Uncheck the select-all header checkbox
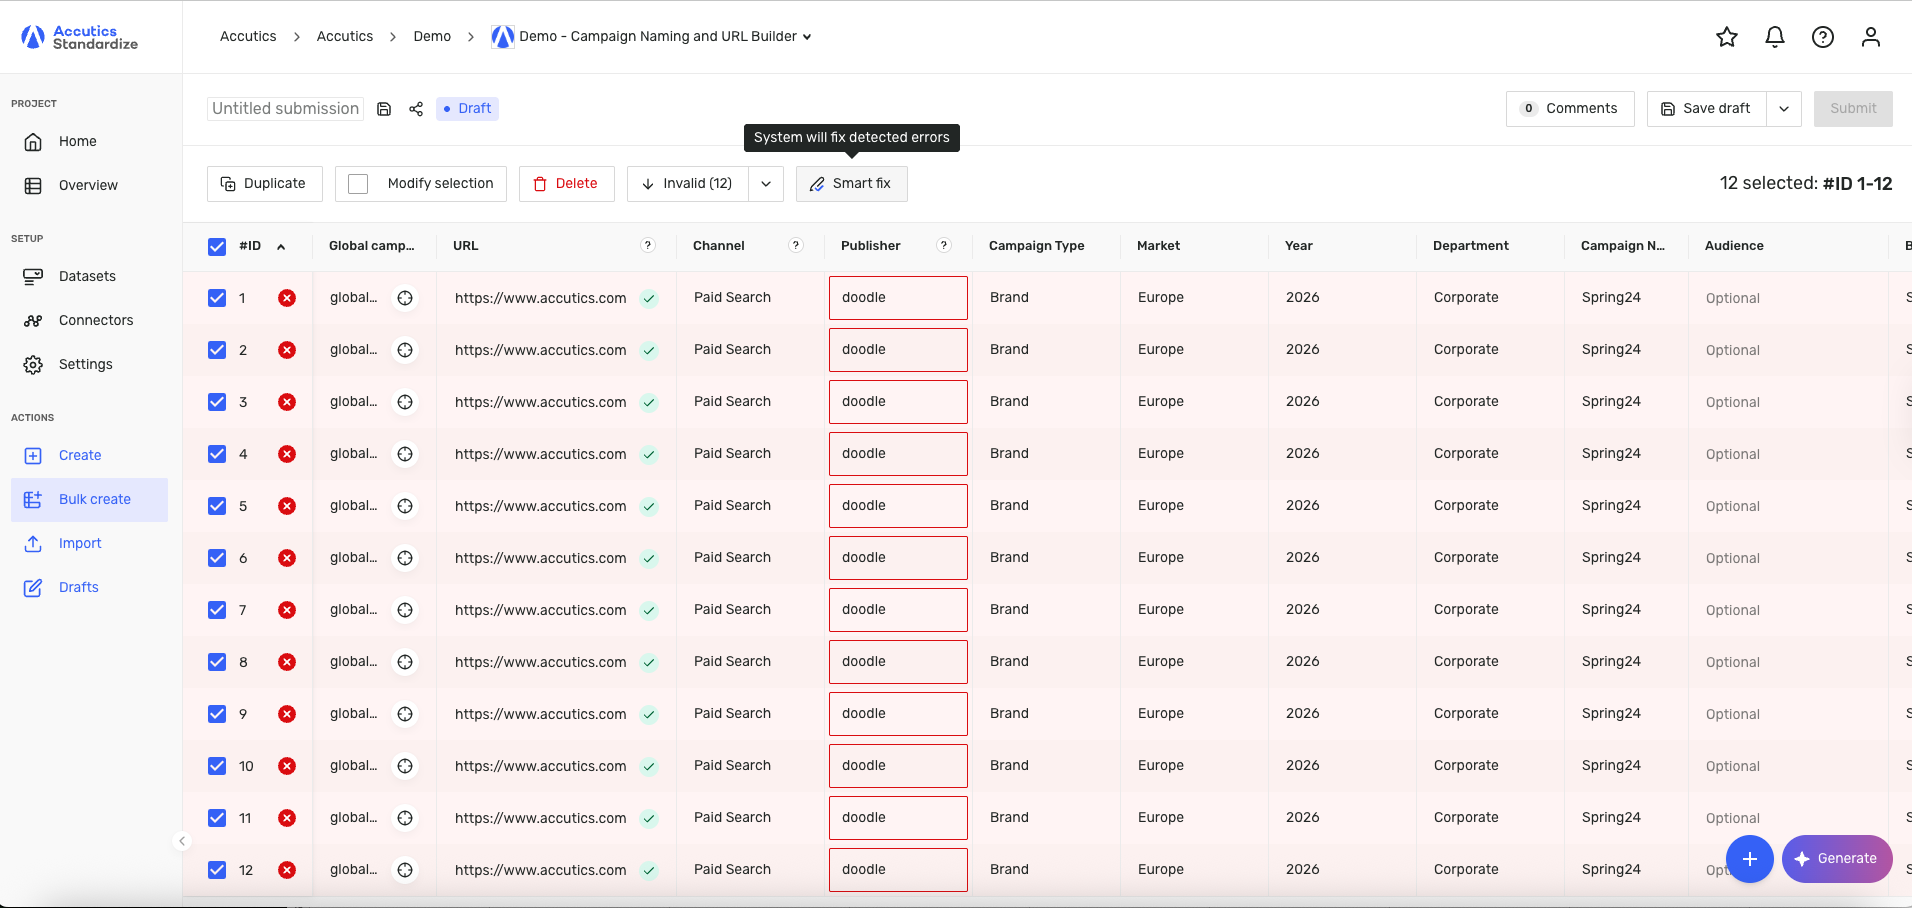Screen dimensions: 1912x908 pos(217,246)
